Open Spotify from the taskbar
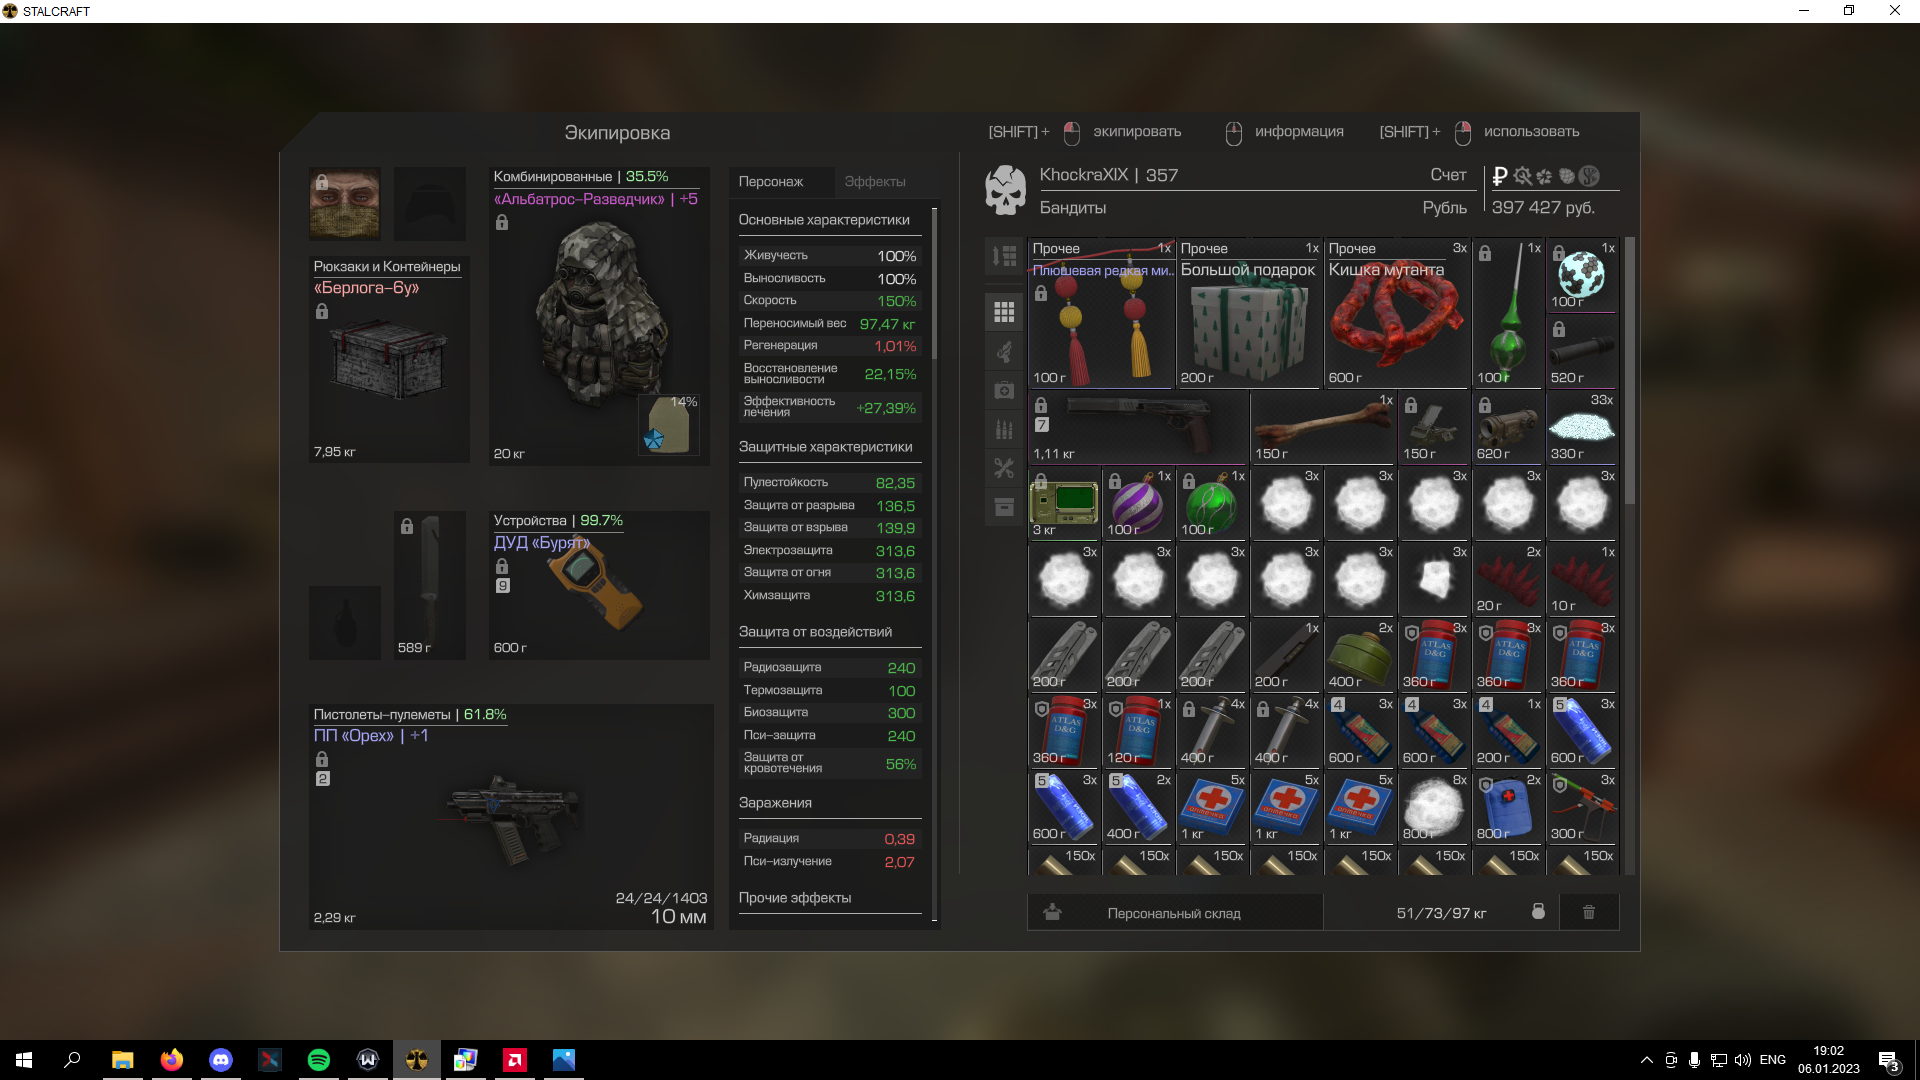Screen dimensions: 1920x1080 coord(319,1060)
